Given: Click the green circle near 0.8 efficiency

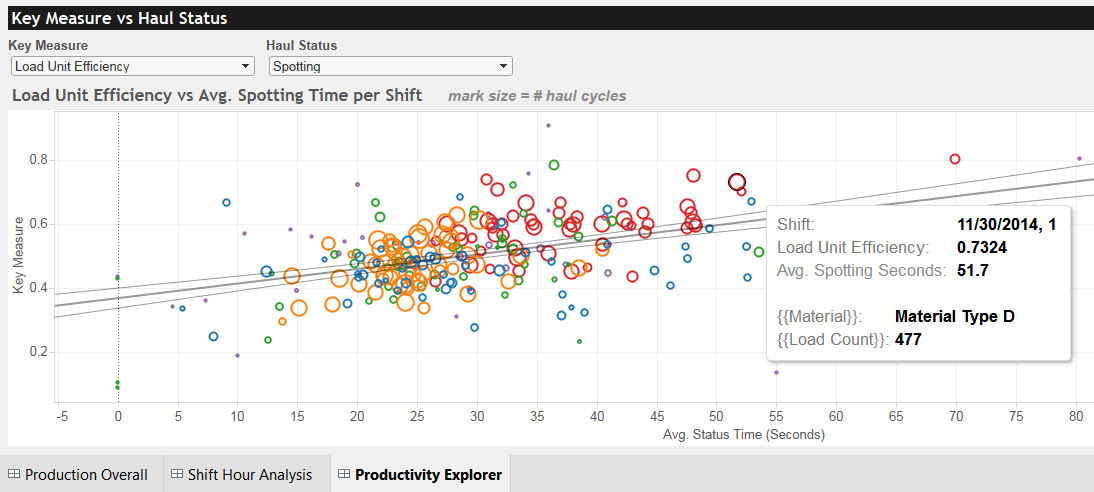Looking at the screenshot, I should point(553,165).
